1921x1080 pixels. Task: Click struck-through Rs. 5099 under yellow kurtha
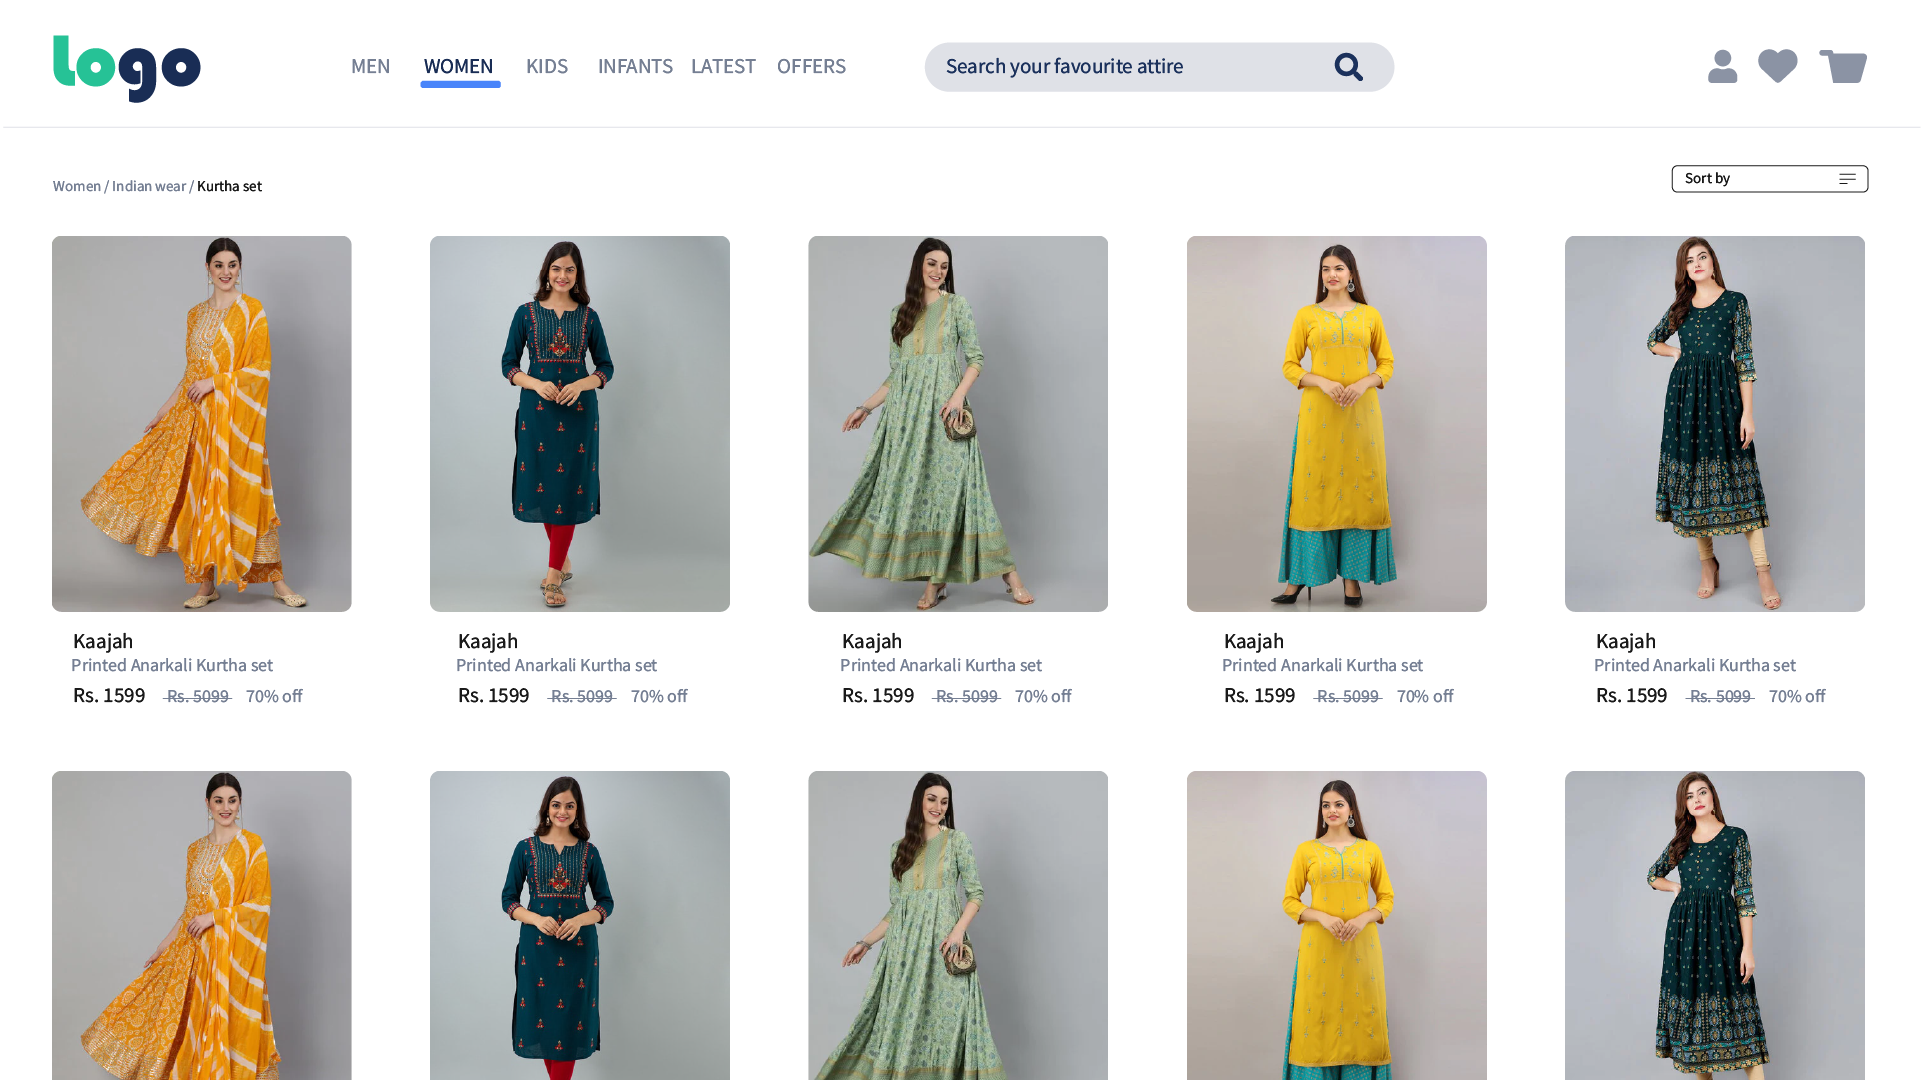(1348, 696)
